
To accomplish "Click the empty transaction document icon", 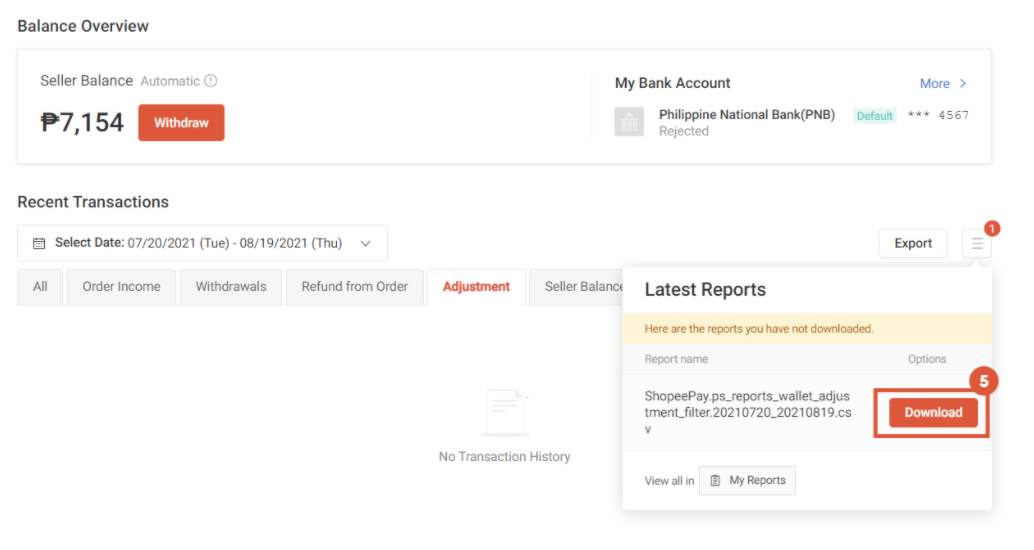I will [x=504, y=412].
